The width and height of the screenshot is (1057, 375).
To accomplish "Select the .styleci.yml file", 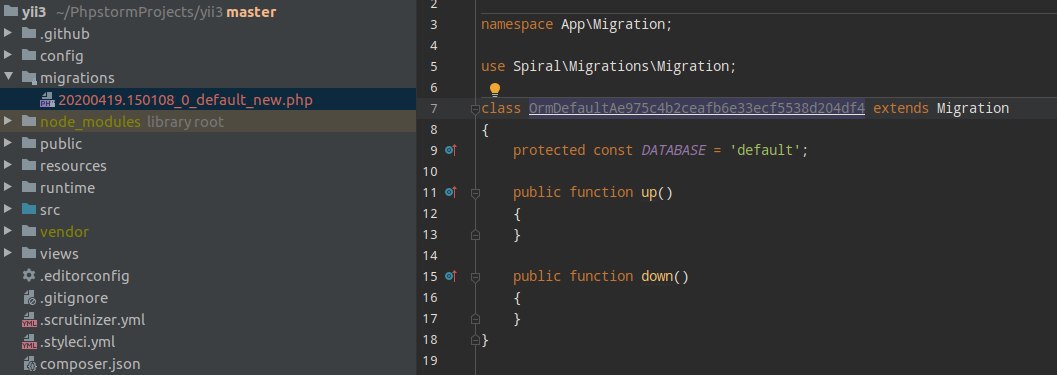I will [78, 342].
